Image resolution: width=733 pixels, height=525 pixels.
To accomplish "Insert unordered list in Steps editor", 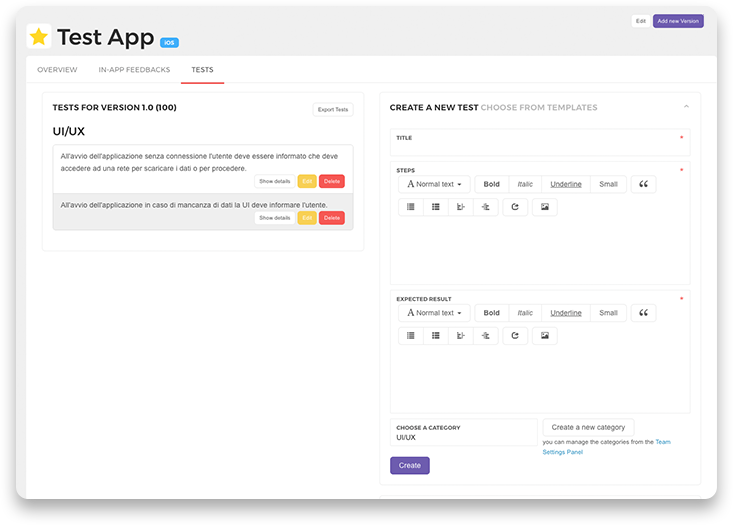I will click(411, 207).
